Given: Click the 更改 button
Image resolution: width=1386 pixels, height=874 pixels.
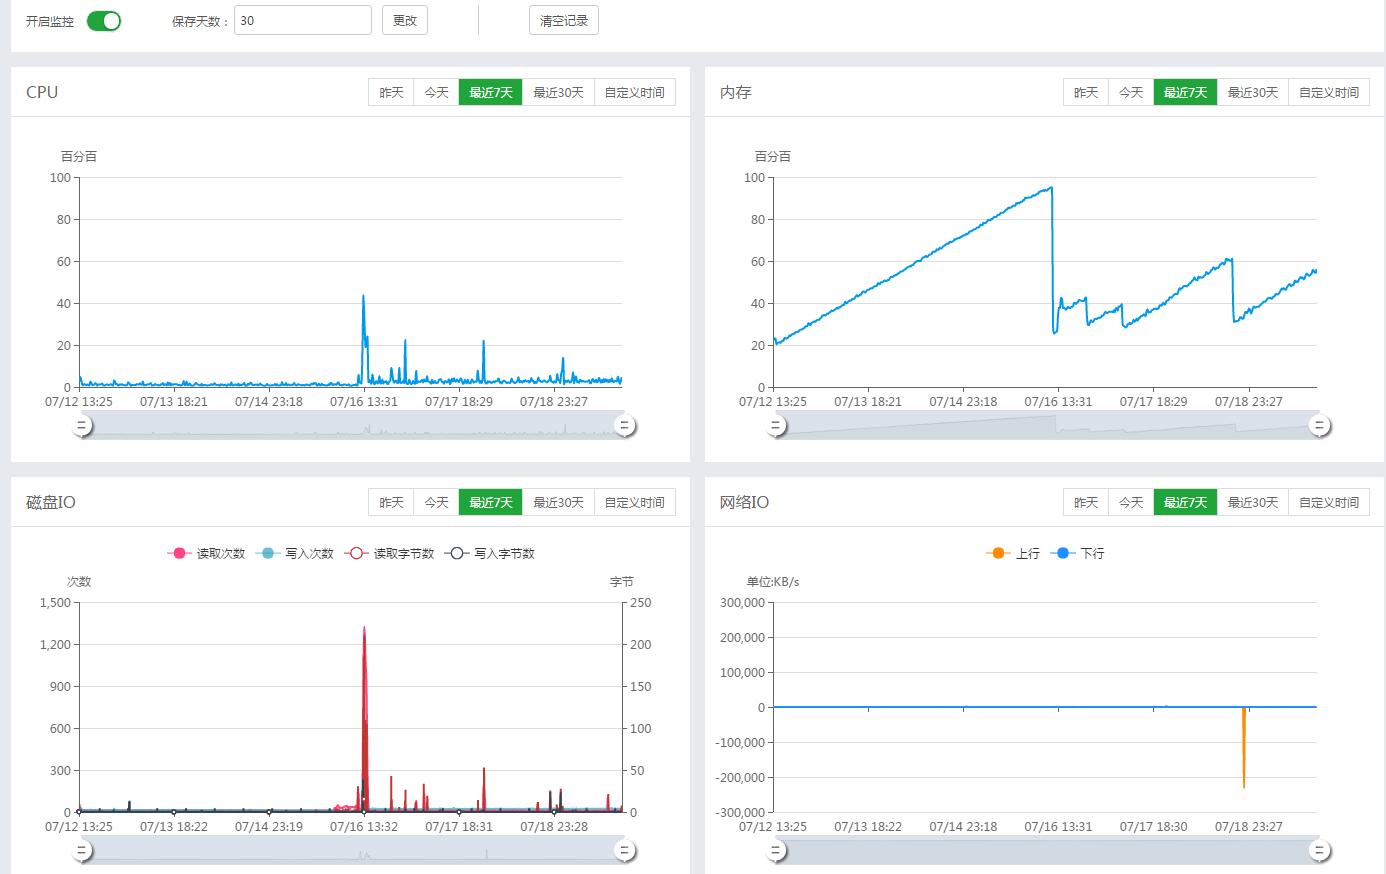Looking at the screenshot, I should [405, 20].
